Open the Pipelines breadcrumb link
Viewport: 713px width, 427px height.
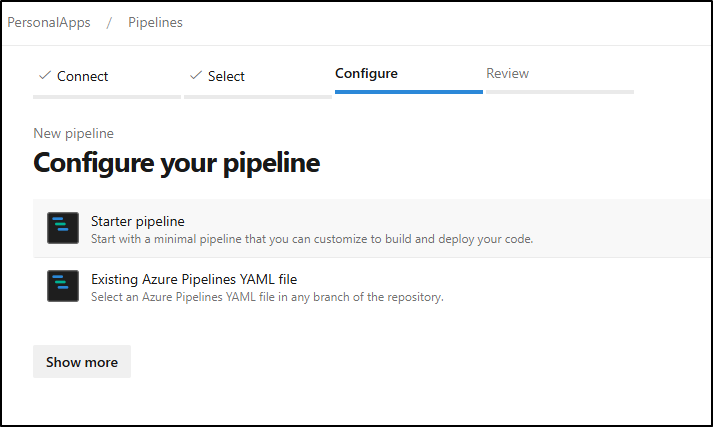click(x=156, y=22)
